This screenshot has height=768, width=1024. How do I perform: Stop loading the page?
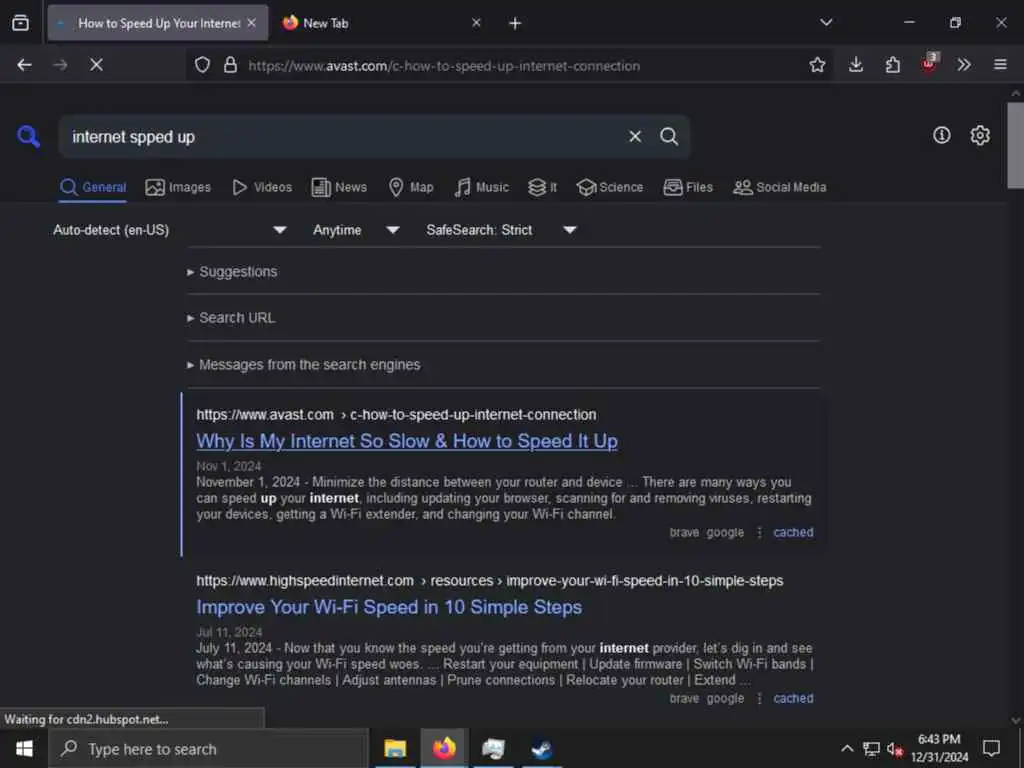(x=96, y=65)
